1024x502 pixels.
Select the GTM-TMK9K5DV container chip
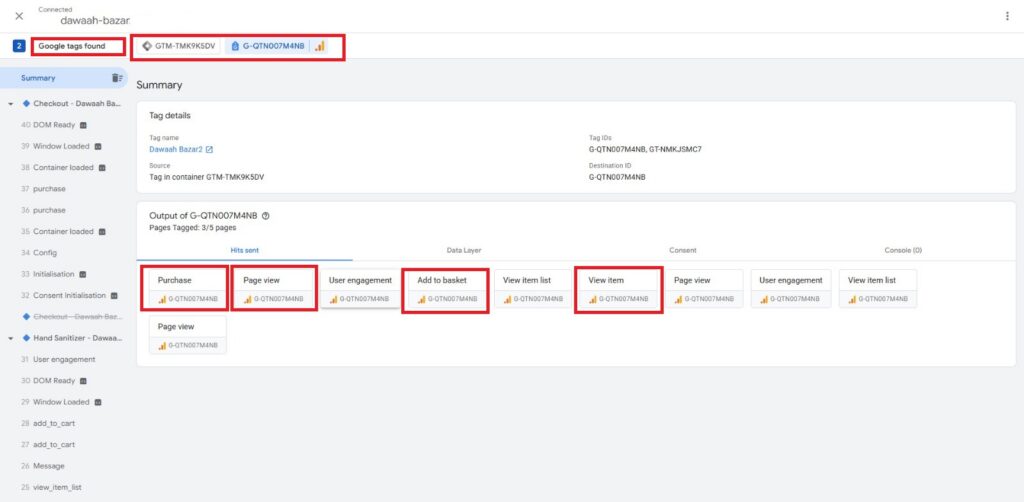pos(178,46)
